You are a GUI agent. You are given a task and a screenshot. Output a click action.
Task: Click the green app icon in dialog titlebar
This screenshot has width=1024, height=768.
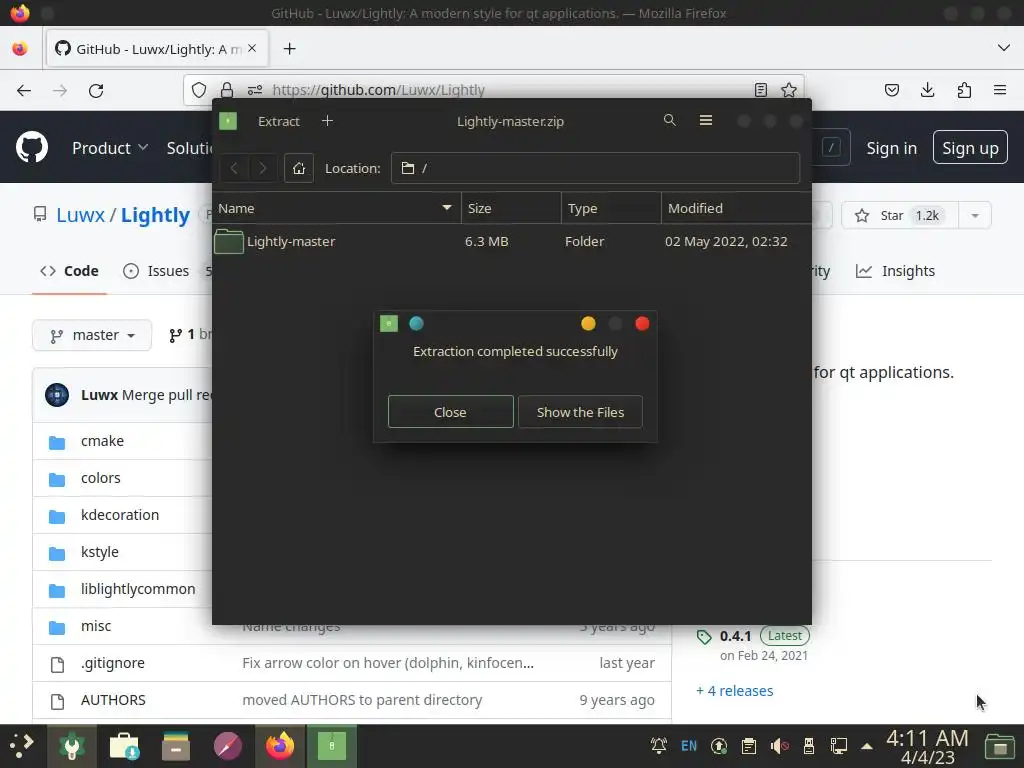[389, 323]
